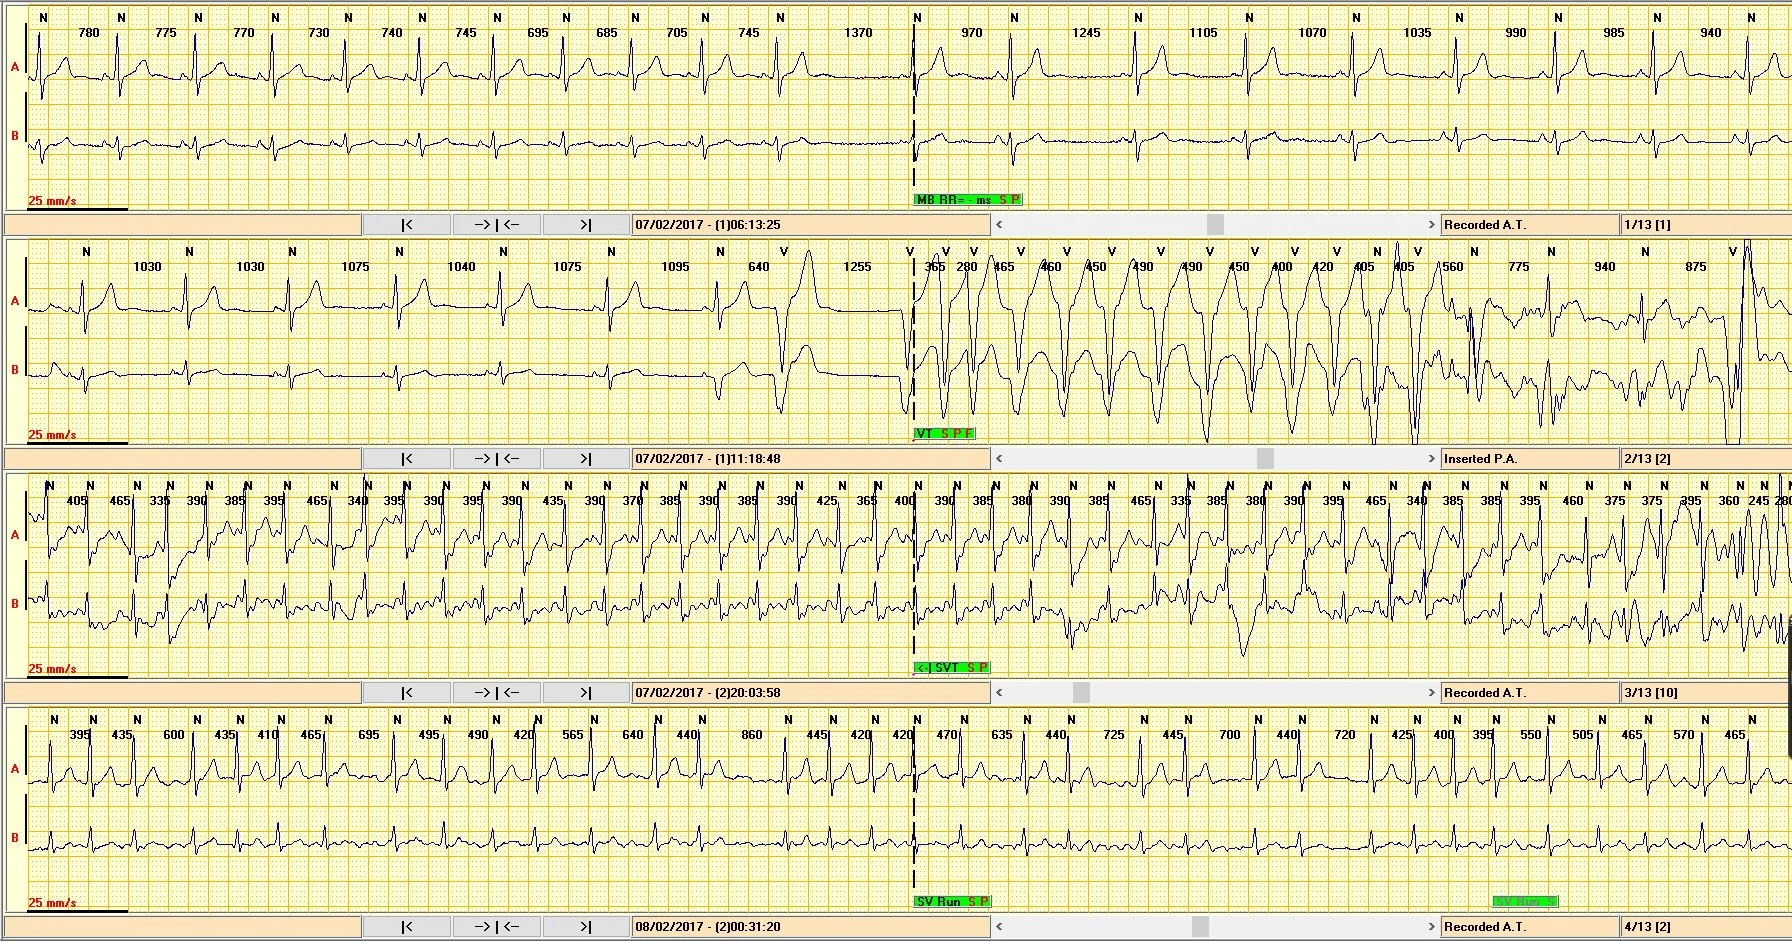This screenshot has height=942, width=1792.
Task: Jump to first event in 20:03:58 strip
Action: (406, 693)
